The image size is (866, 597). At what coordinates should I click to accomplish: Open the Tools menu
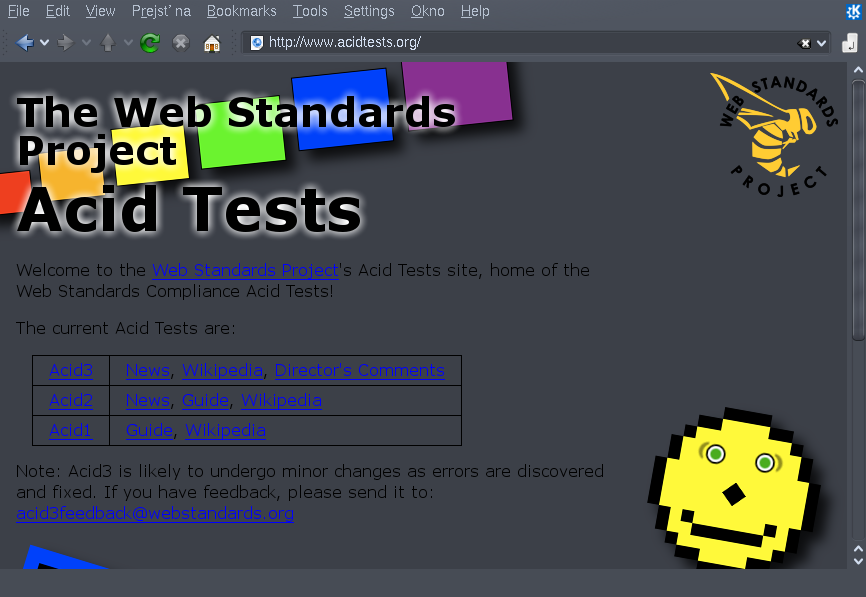pyautogui.click(x=310, y=11)
